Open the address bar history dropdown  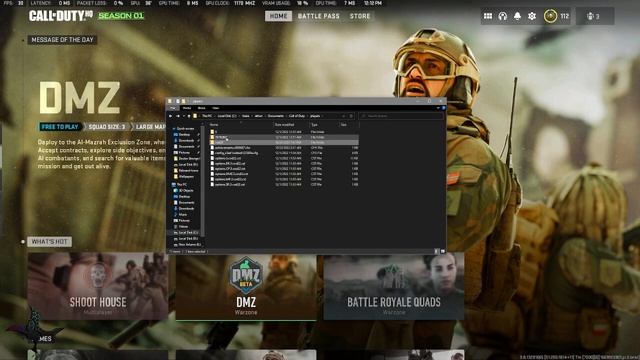click(343, 116)
